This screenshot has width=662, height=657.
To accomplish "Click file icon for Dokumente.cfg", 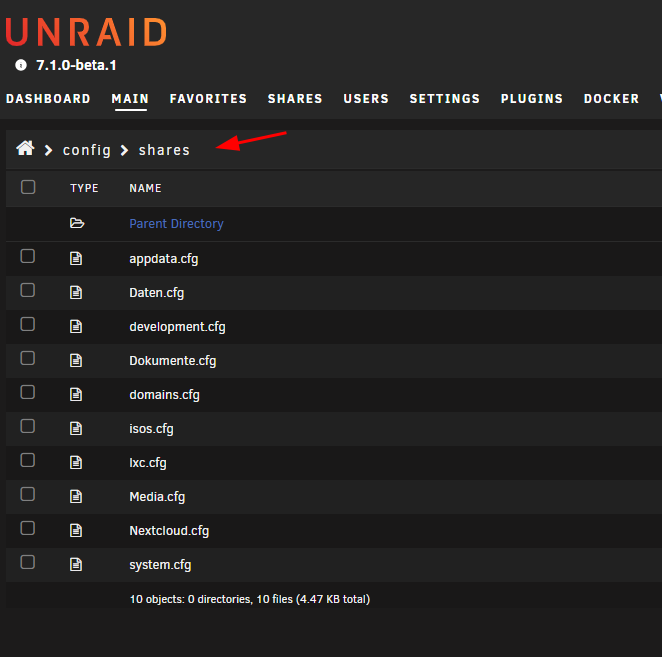I will 76,361.
